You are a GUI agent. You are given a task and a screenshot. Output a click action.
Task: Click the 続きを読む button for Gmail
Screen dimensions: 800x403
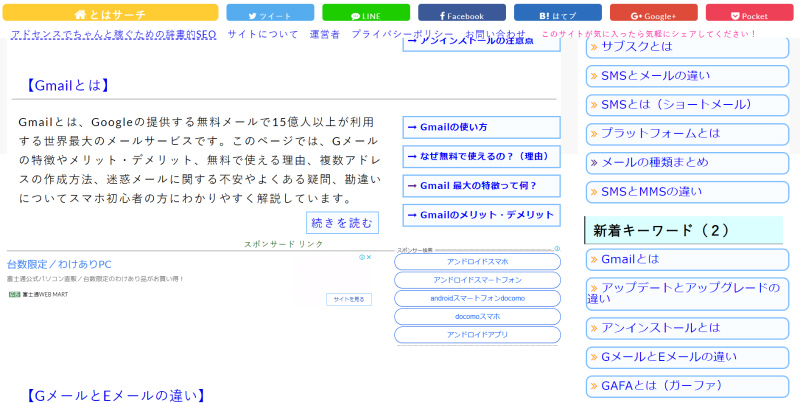point(343,222)
